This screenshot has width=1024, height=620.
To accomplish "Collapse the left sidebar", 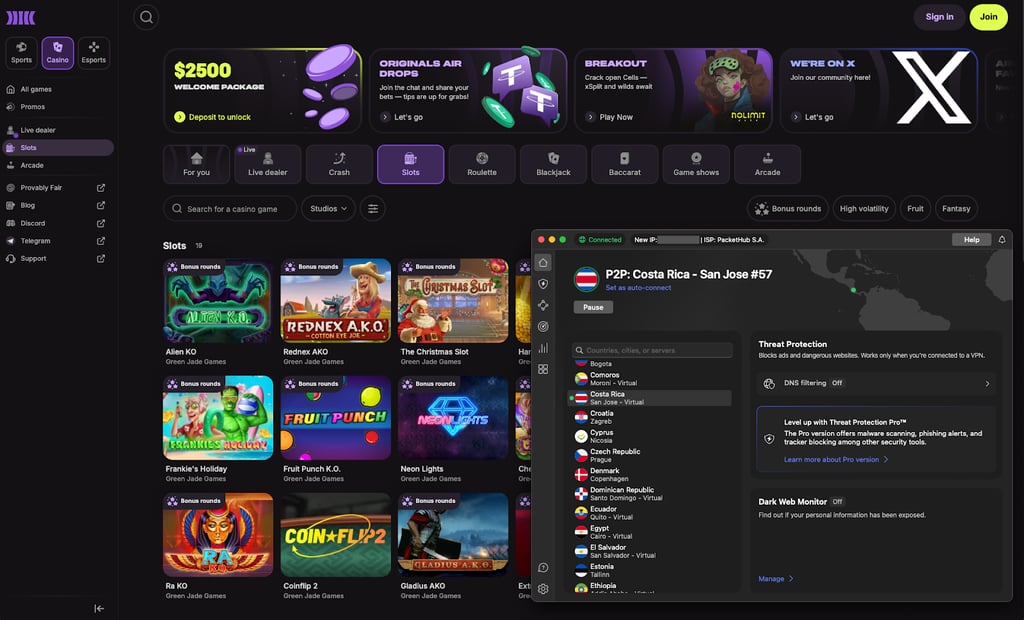I will coord(99,608).
